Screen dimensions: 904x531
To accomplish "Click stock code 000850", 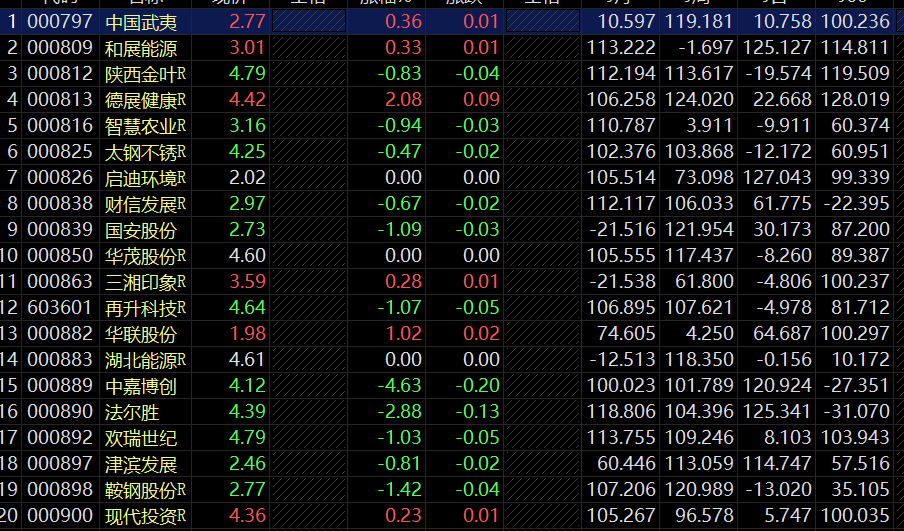I will [x=60, y=255].
